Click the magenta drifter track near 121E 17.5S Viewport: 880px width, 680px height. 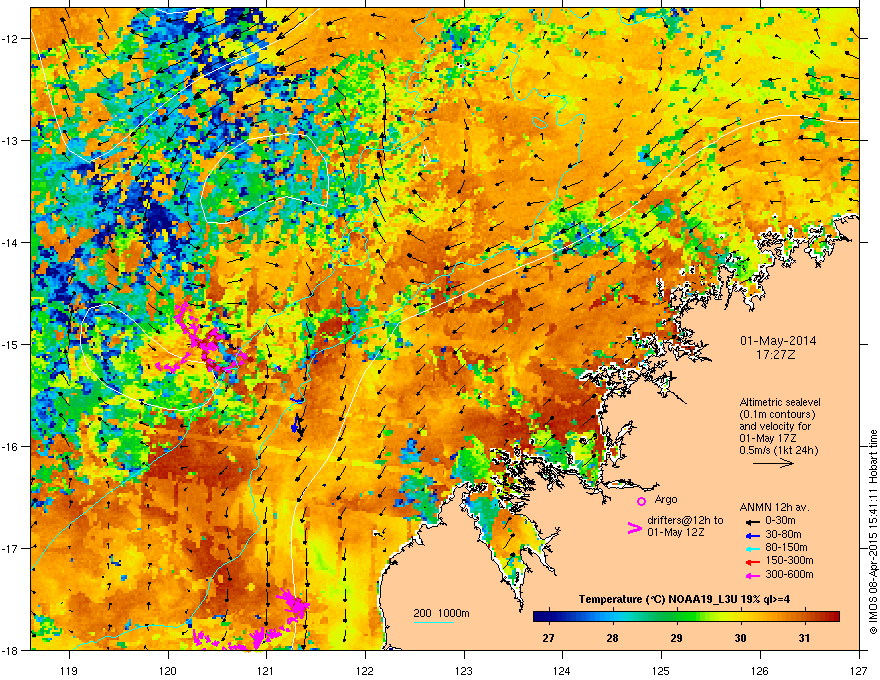pos(294,603)
